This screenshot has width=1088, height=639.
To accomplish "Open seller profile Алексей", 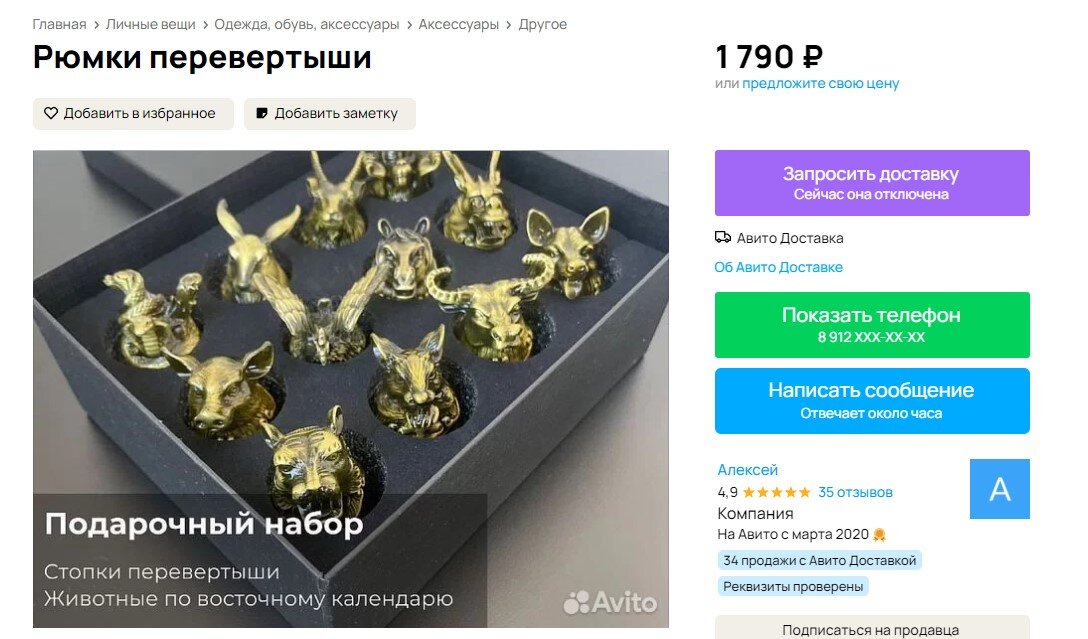I will [747, 470].
